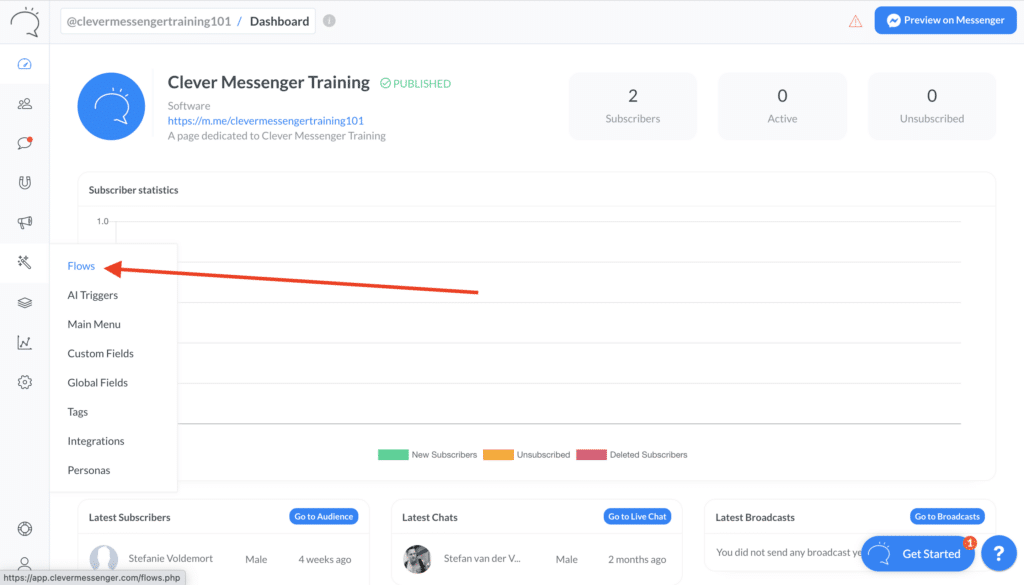
Task: Open the m.me/clevermessengertraining101 link
Action: click(265, 121)
